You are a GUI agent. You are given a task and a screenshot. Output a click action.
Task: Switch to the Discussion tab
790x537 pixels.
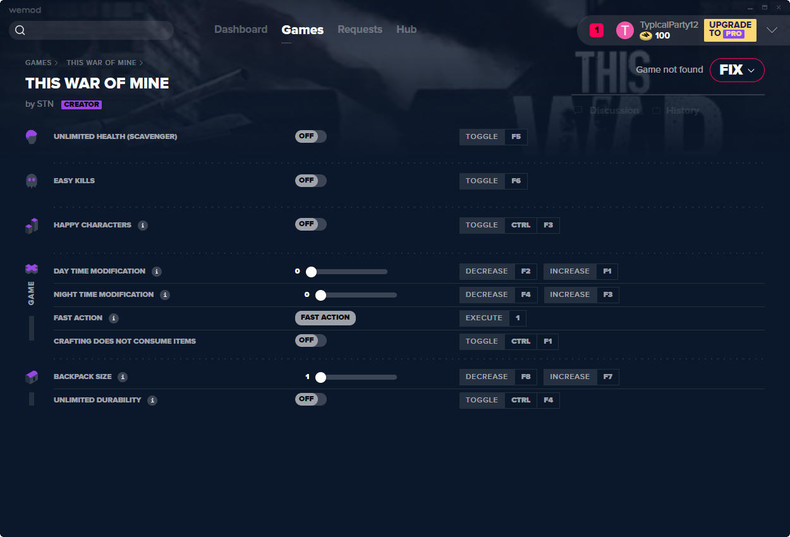click(614, 110)
